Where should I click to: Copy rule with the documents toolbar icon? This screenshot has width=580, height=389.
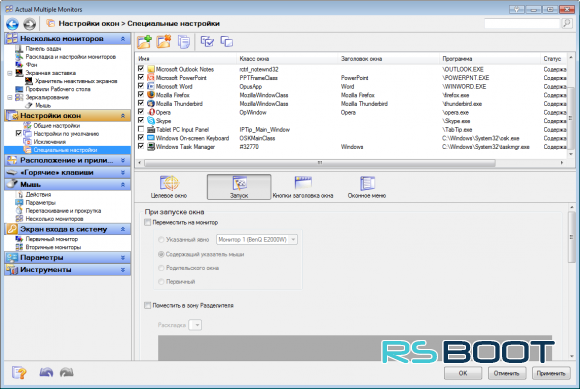[x=183, y=42]
